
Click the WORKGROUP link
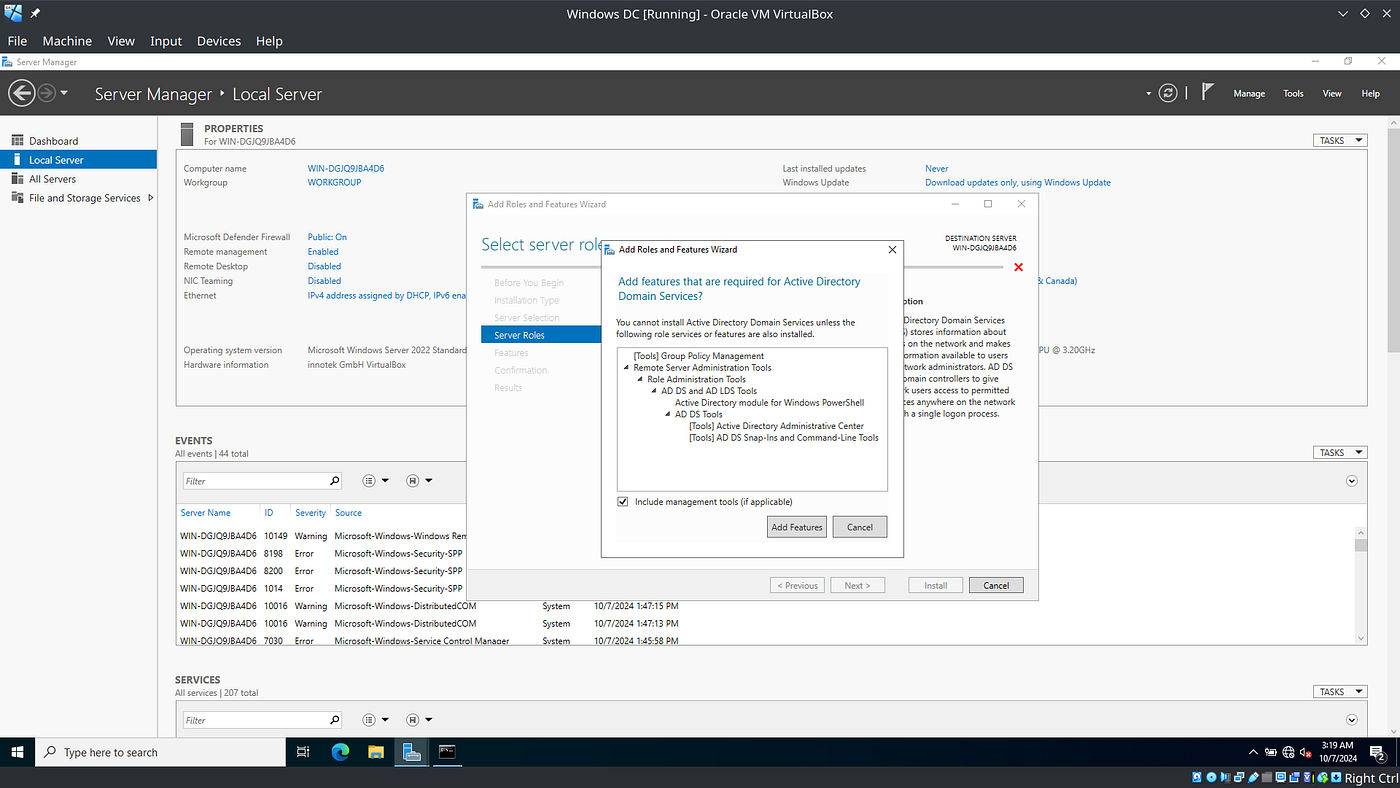coord(334,182)
